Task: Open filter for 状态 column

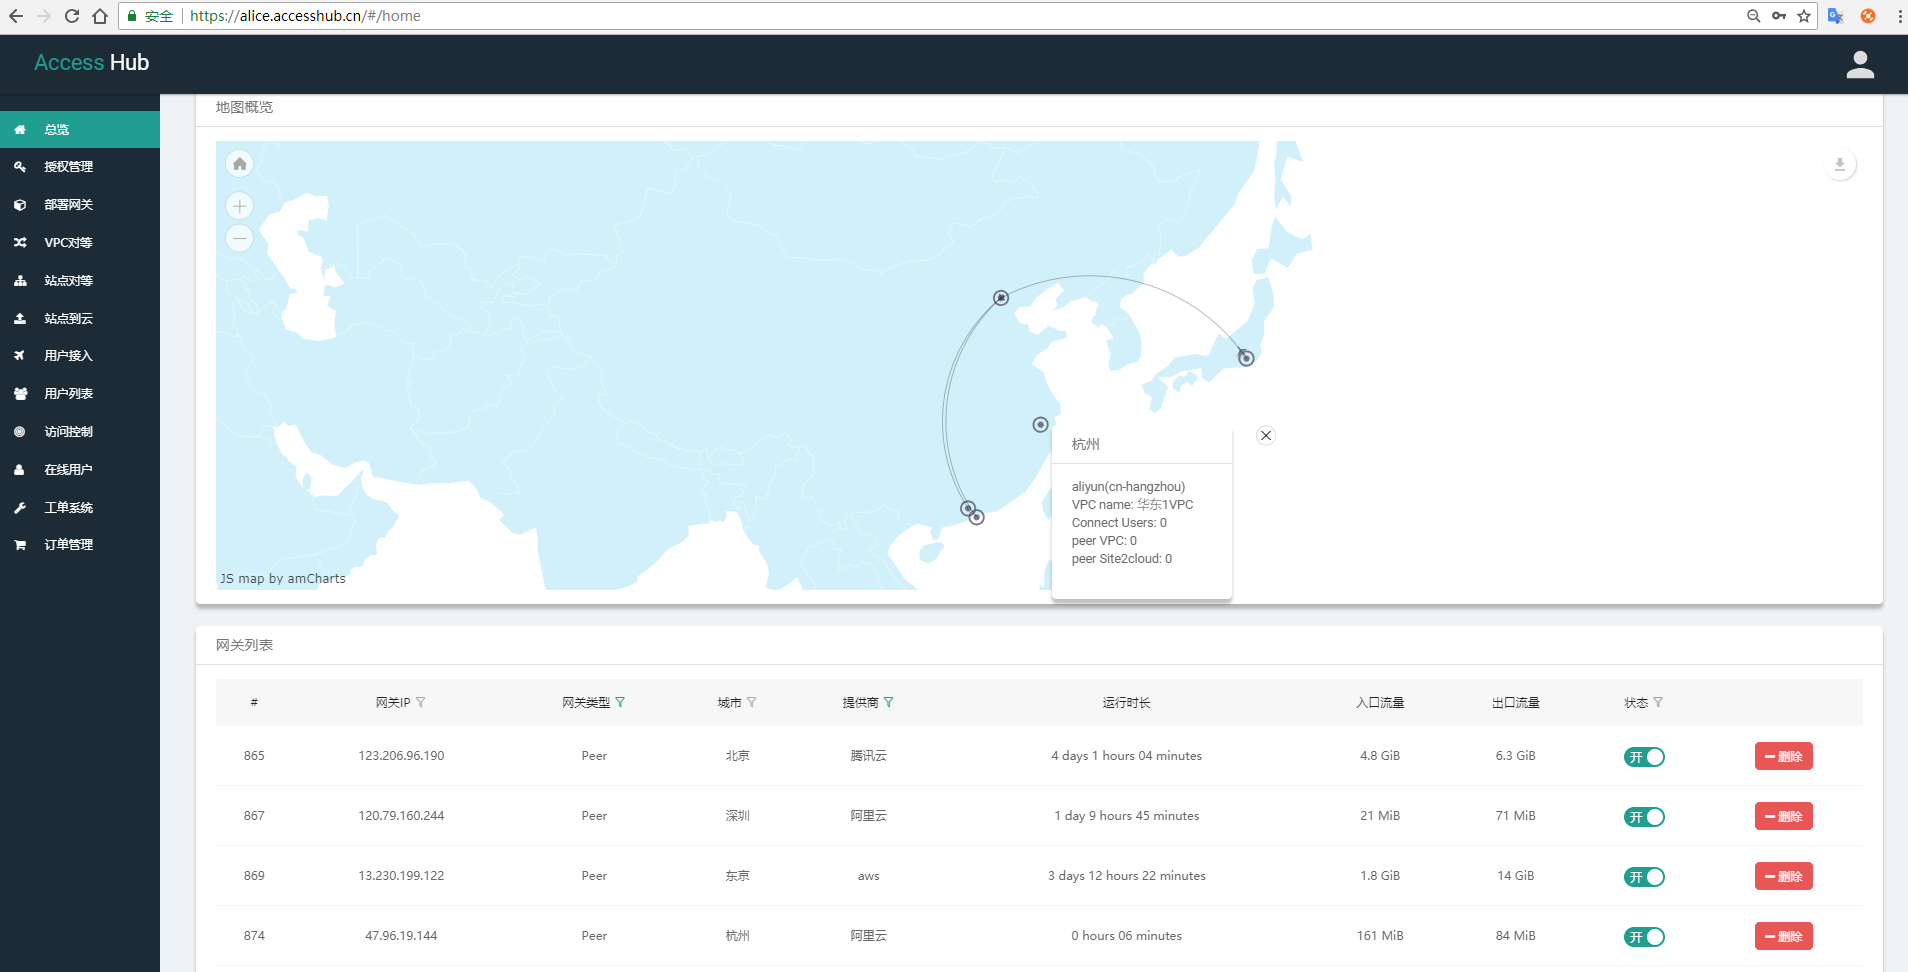Action: coord(1658,702)
